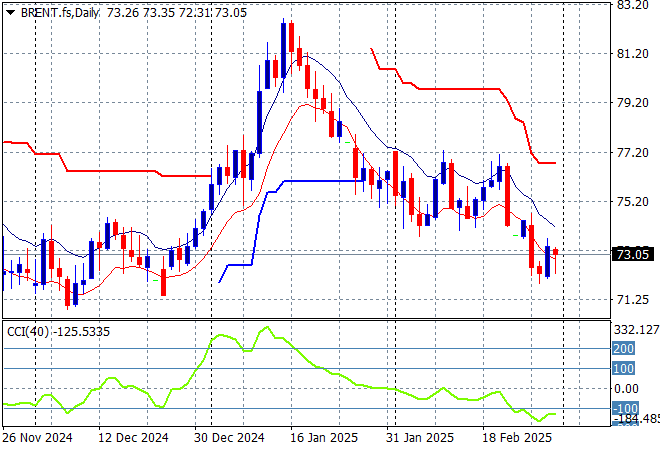Click the 83.20 price axis label
660x450 pixels.
point(632,5)
